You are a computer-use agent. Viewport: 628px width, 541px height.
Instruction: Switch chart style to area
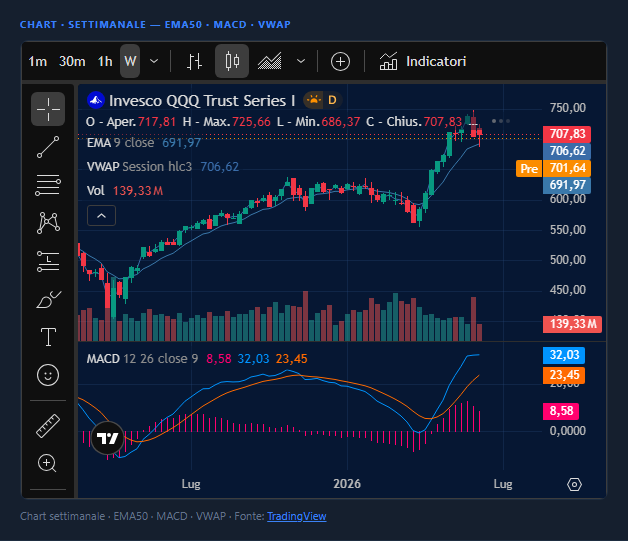tap(270, 61)
